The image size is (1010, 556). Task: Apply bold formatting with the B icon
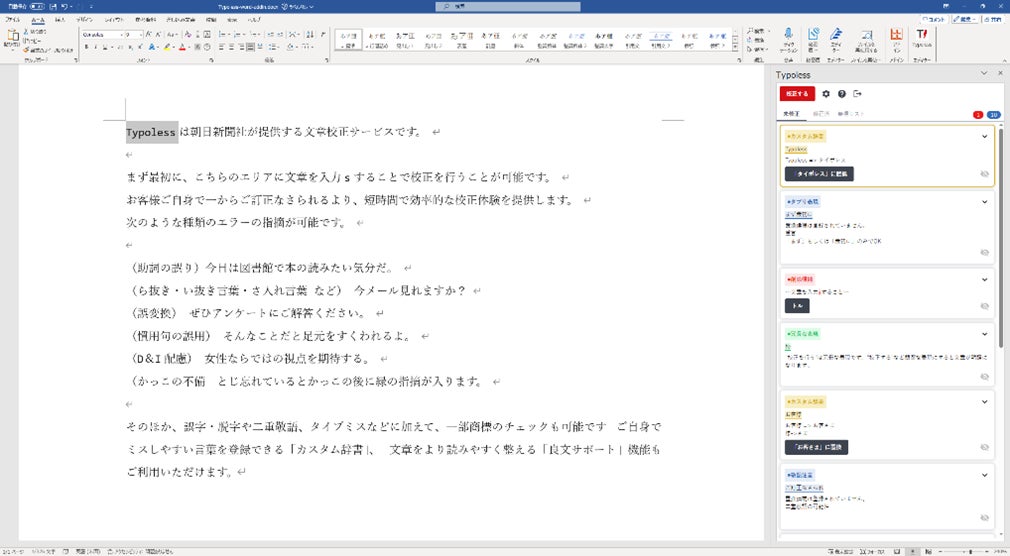click(x=87, y=47)
